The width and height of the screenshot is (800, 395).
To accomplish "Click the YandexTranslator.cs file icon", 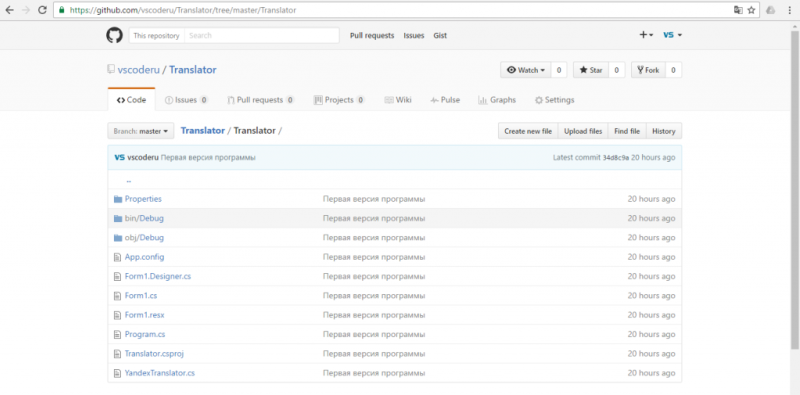I will [x=118, y=373].
